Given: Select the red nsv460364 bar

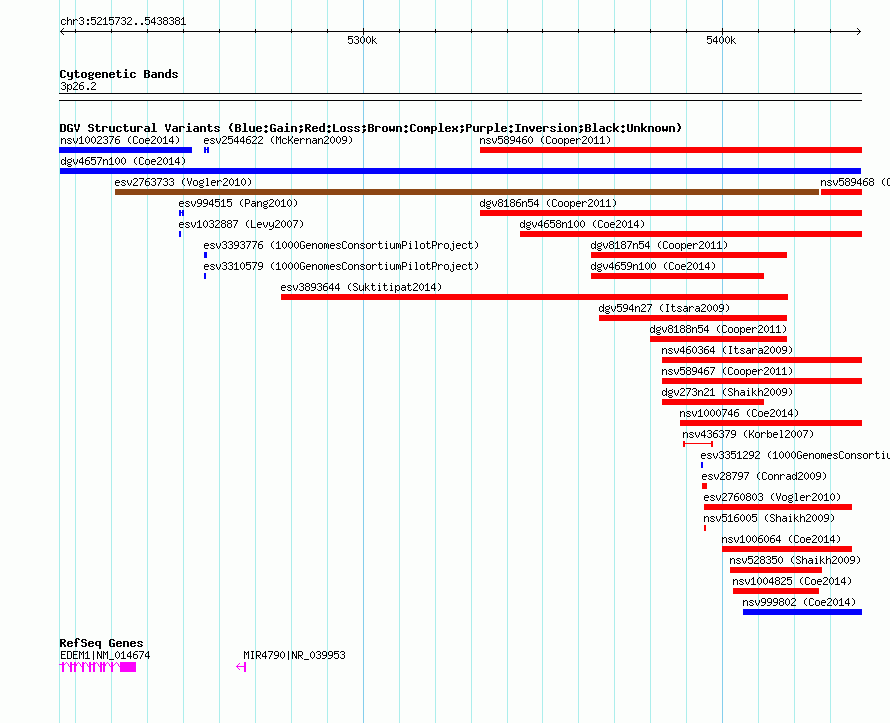Looking at the screenshot, I should tap(762, 360).
